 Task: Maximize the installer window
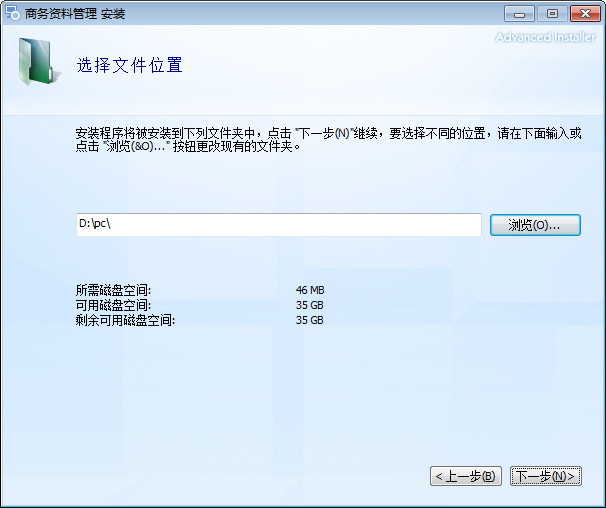(x=550, y=13)
